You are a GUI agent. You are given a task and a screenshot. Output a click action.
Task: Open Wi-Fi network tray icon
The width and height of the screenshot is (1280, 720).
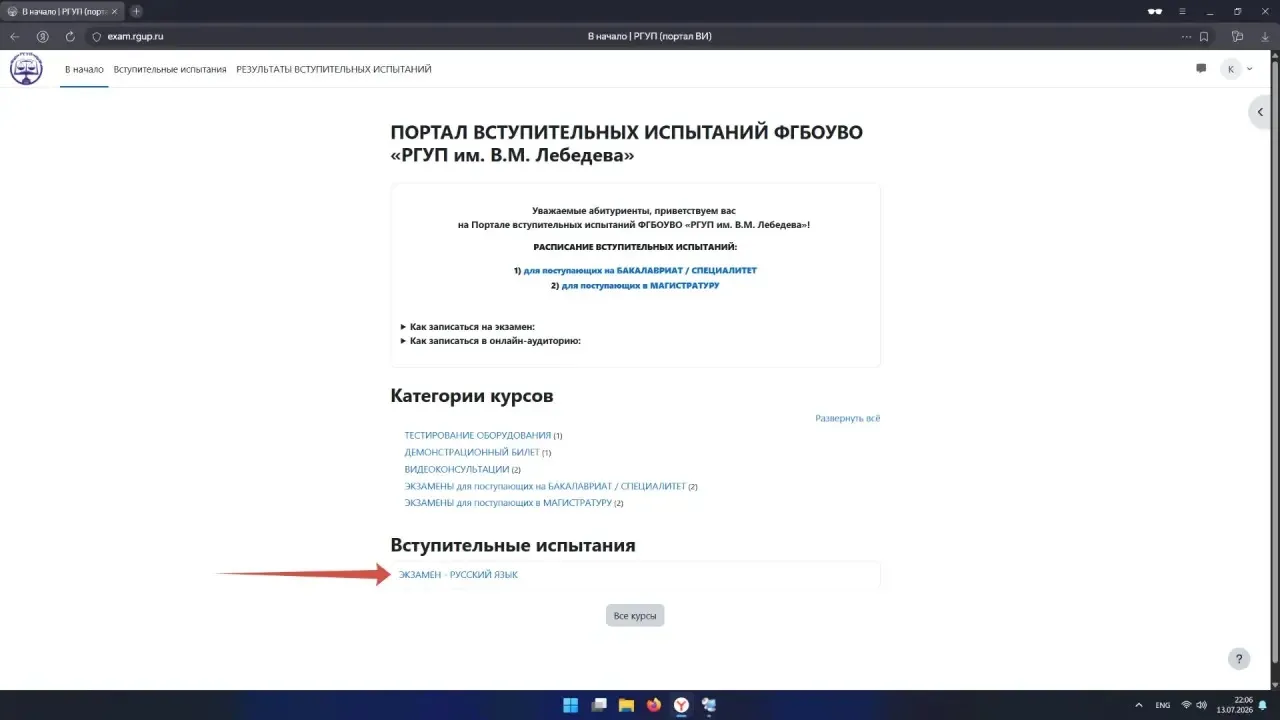coord(1187,705)
